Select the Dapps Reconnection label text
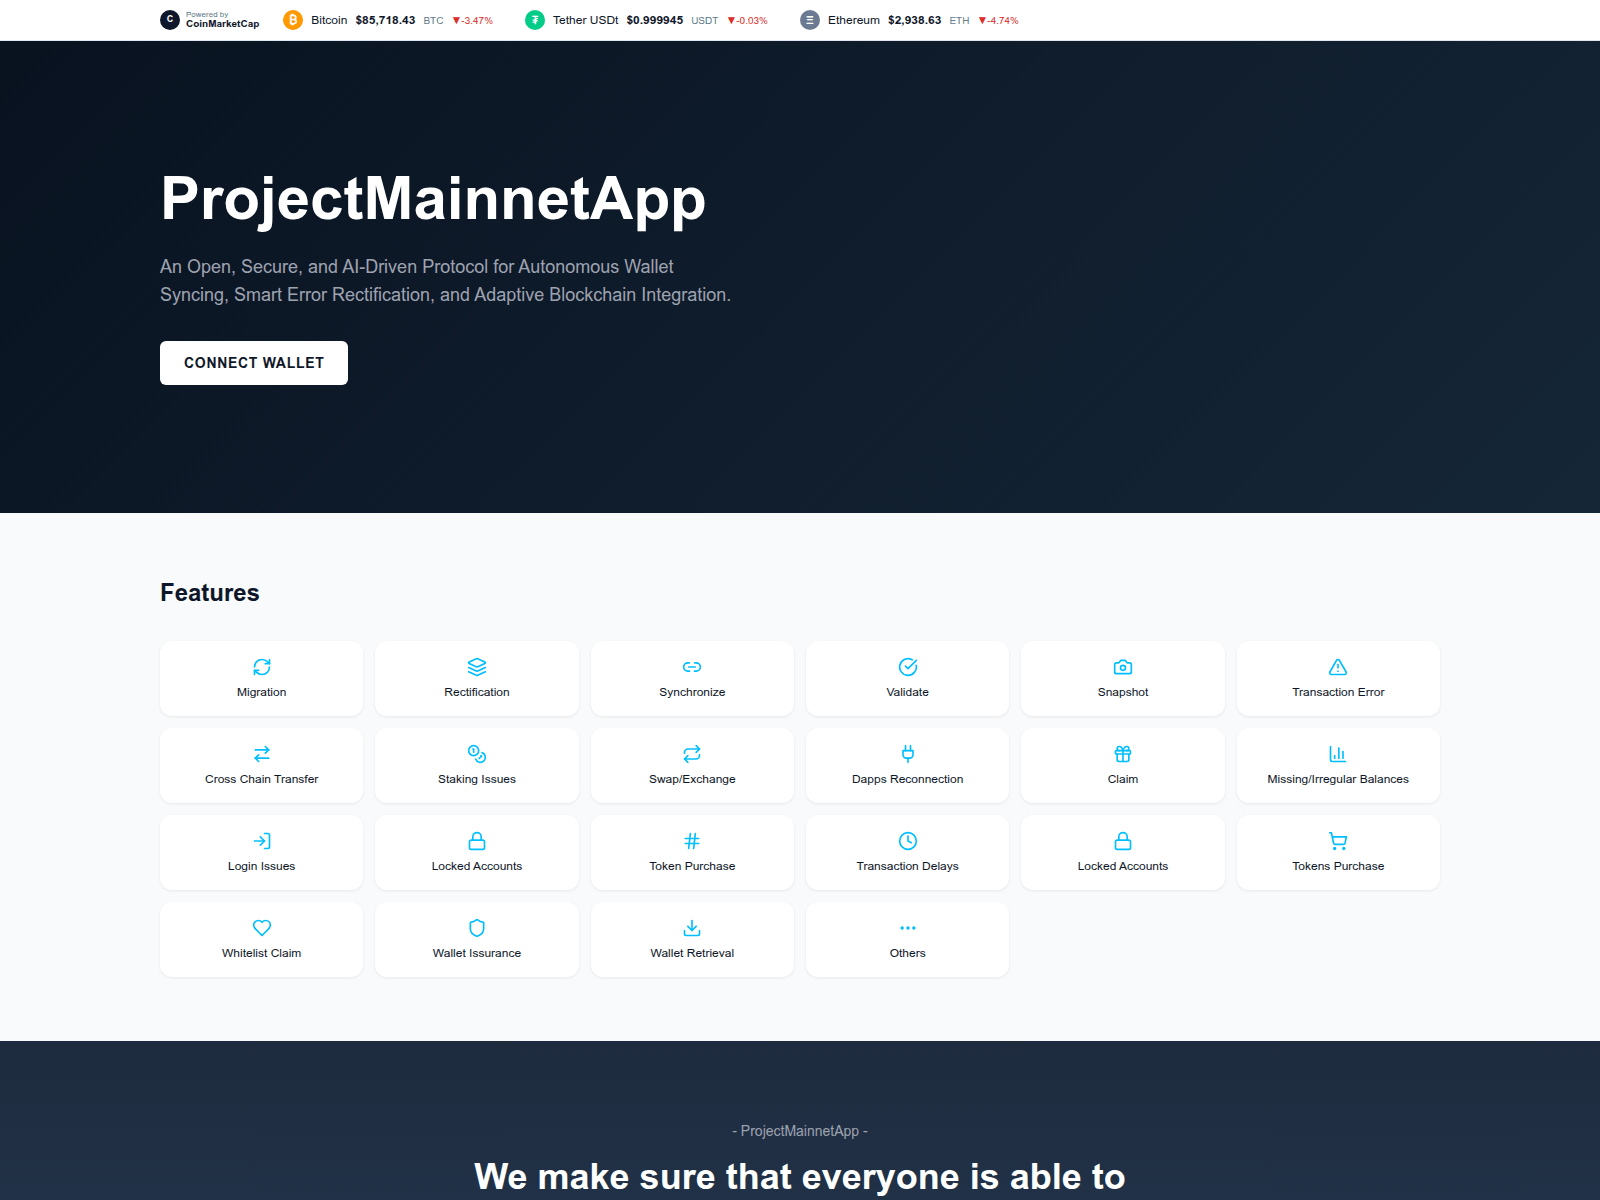 [908, 779]
